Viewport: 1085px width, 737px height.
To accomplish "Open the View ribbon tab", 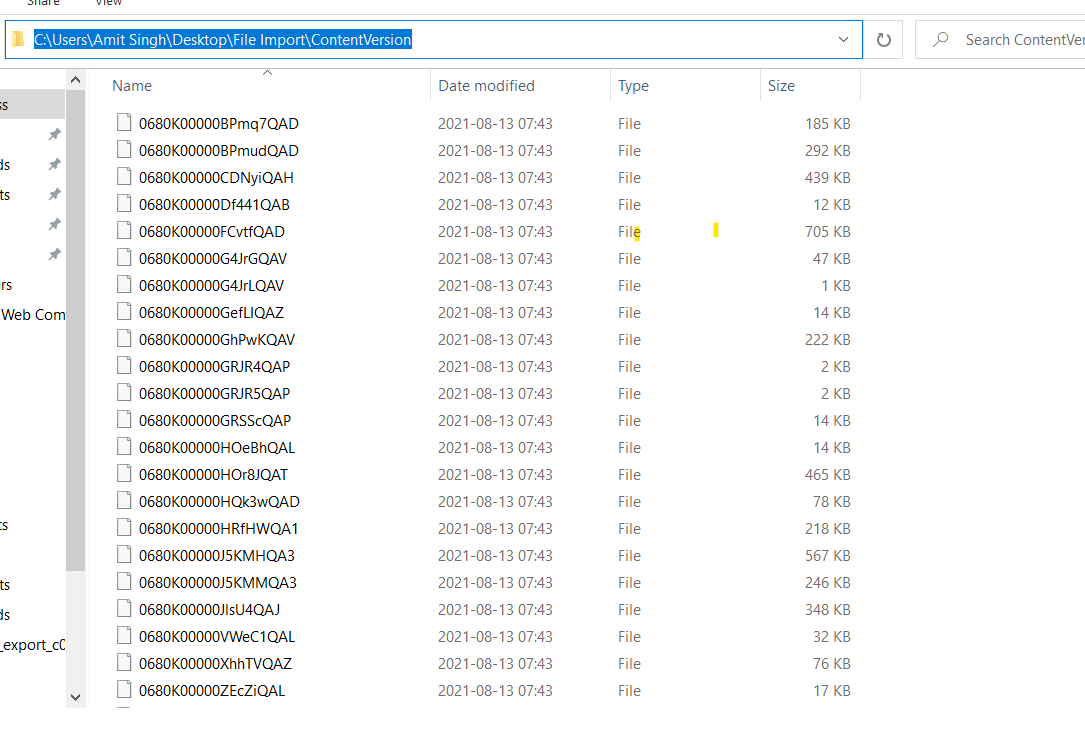I will click(x=108, y=5).
